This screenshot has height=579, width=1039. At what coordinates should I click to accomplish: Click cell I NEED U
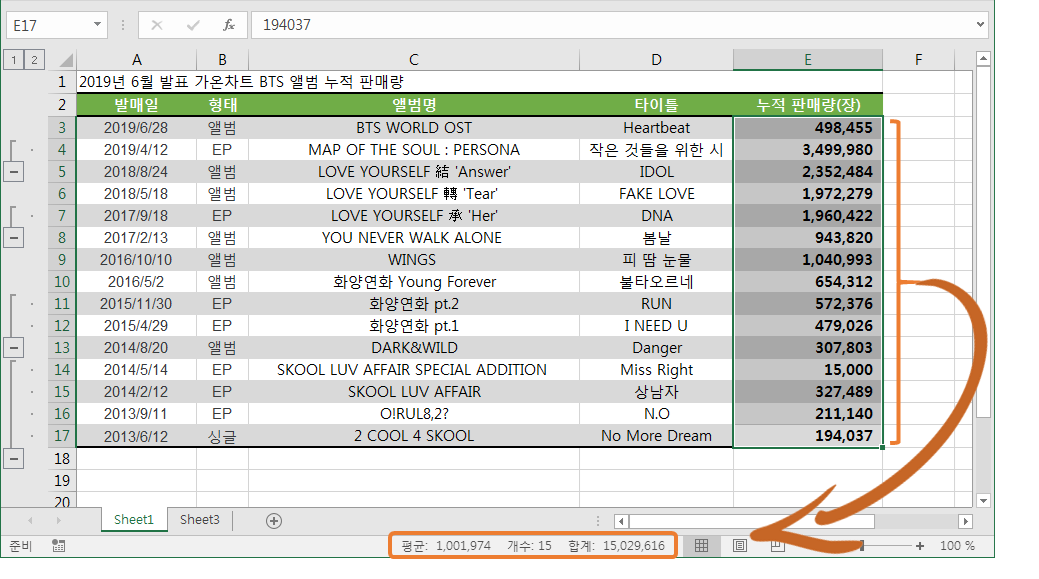point(656,326)
